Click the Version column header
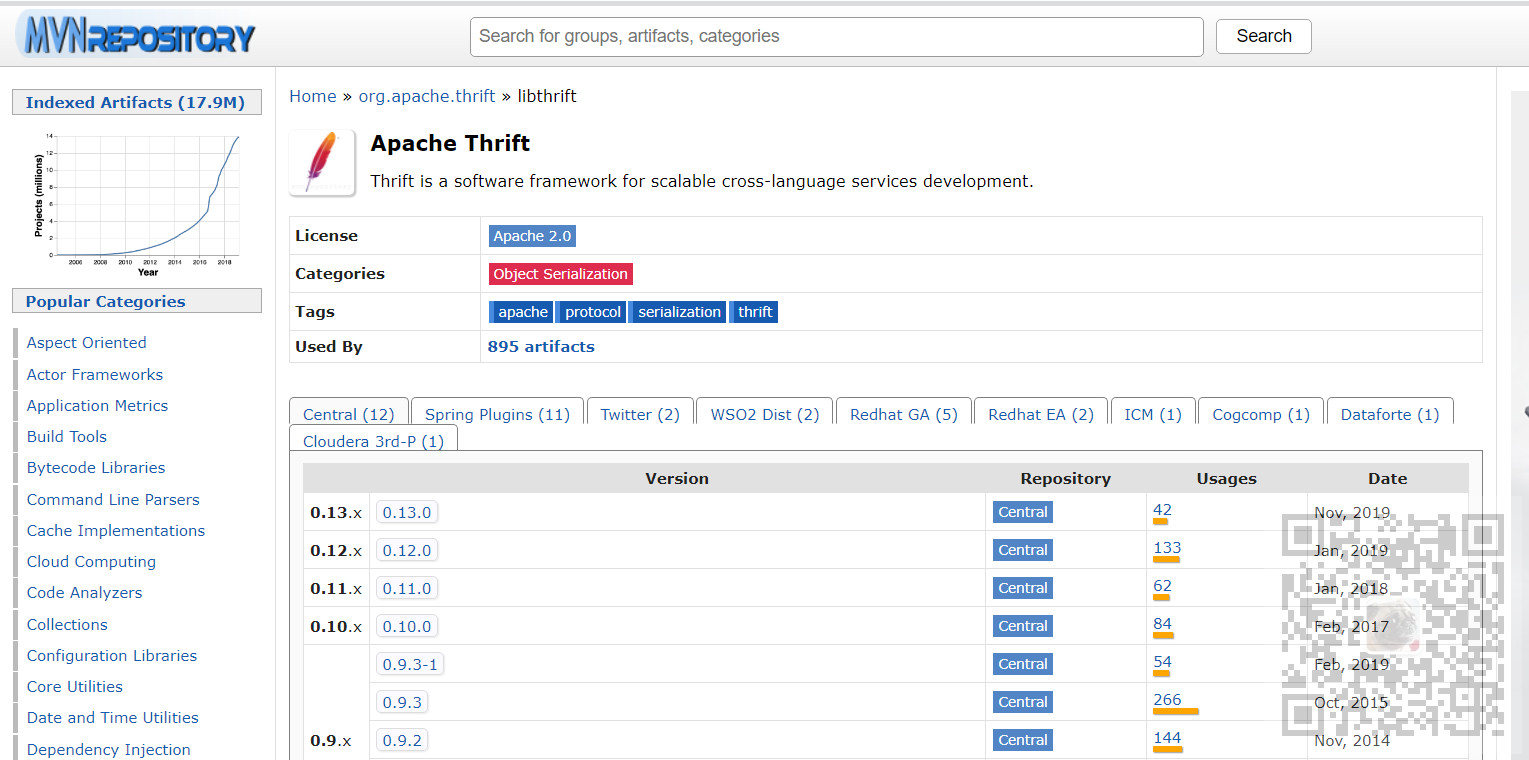 pyautogui.click(x=677, y=479)
